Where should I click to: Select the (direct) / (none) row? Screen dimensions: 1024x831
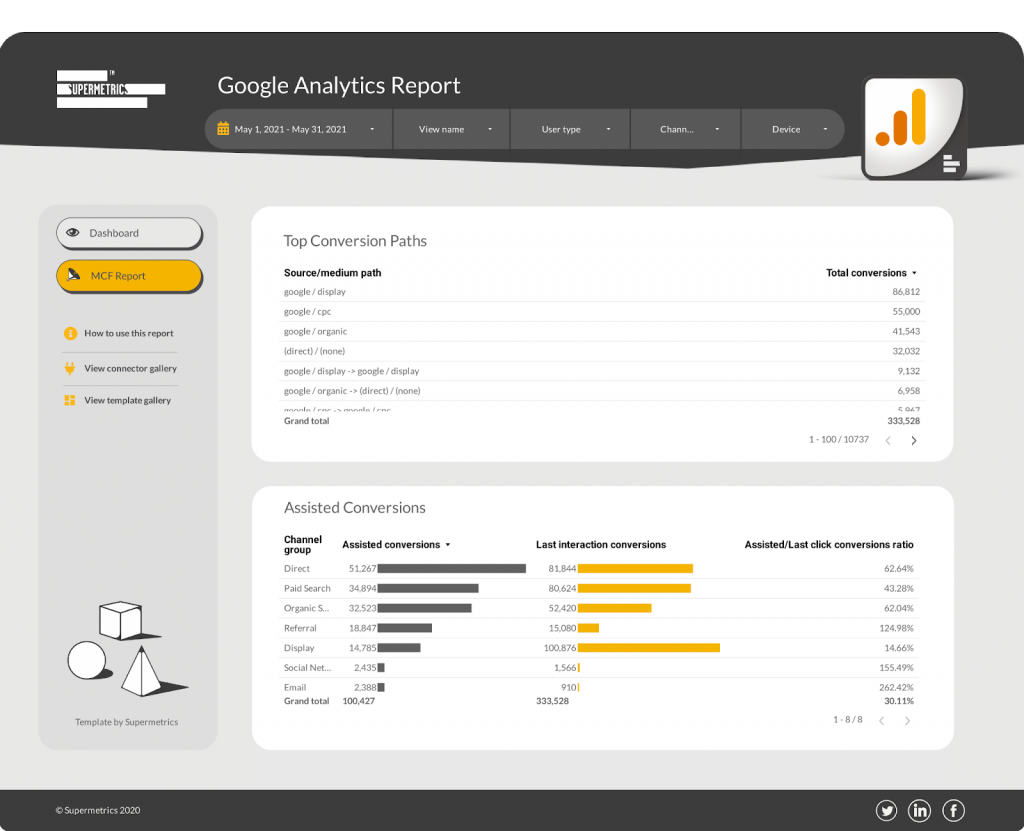(601, 351)
